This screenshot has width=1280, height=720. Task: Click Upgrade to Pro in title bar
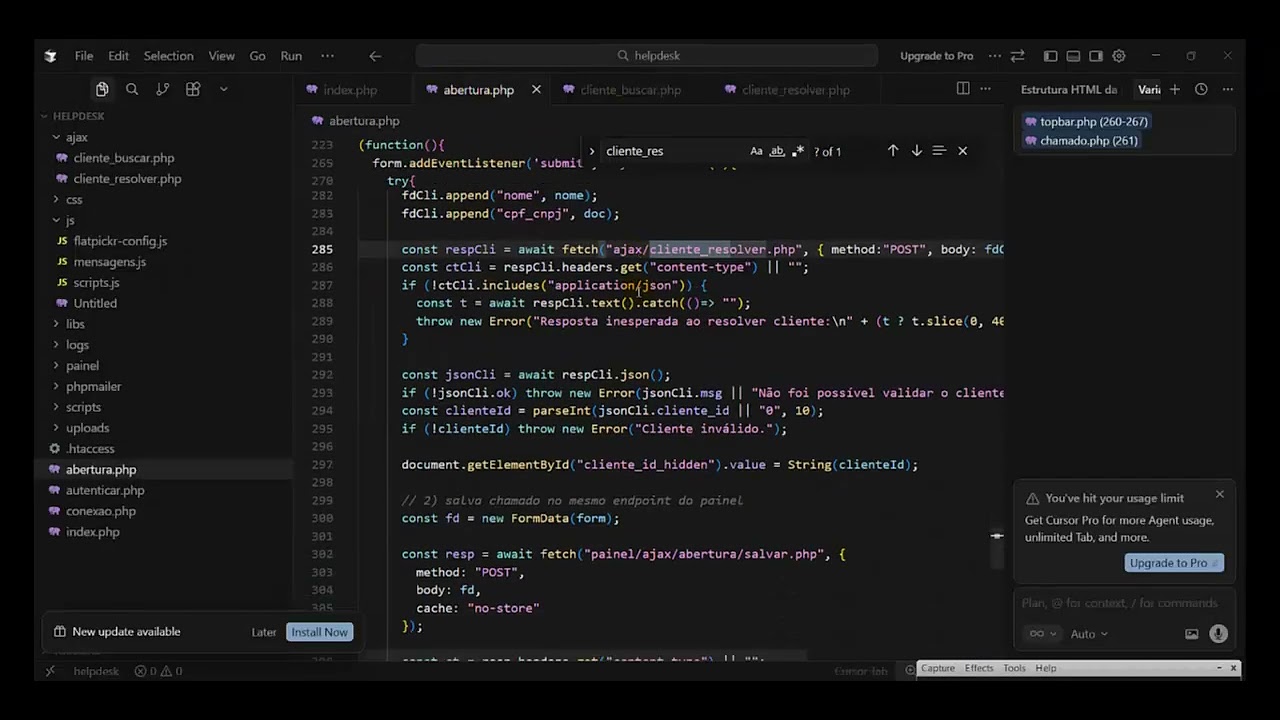coord(936,56)
